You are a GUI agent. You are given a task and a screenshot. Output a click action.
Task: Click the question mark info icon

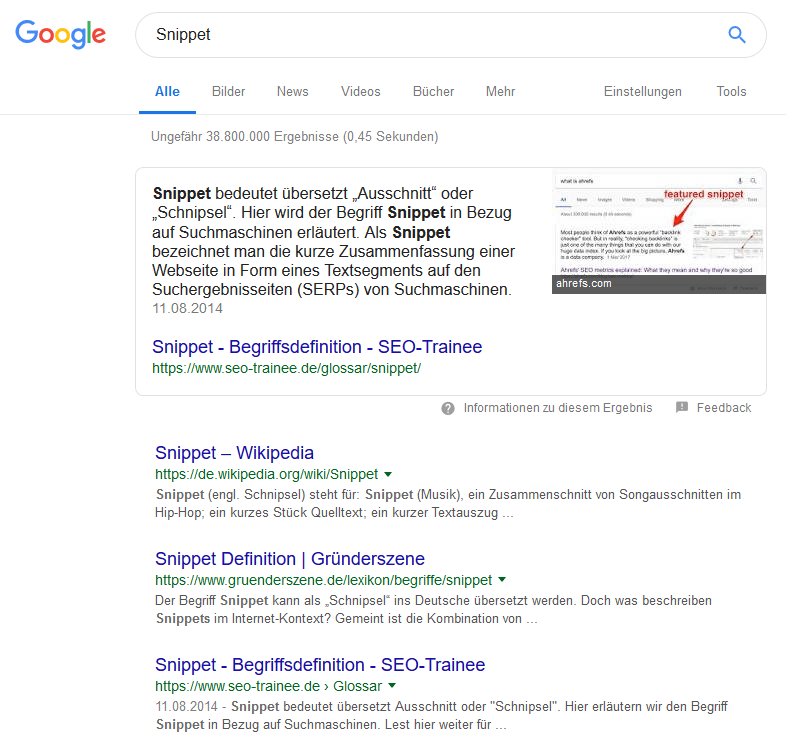click(x=448, y=408)
